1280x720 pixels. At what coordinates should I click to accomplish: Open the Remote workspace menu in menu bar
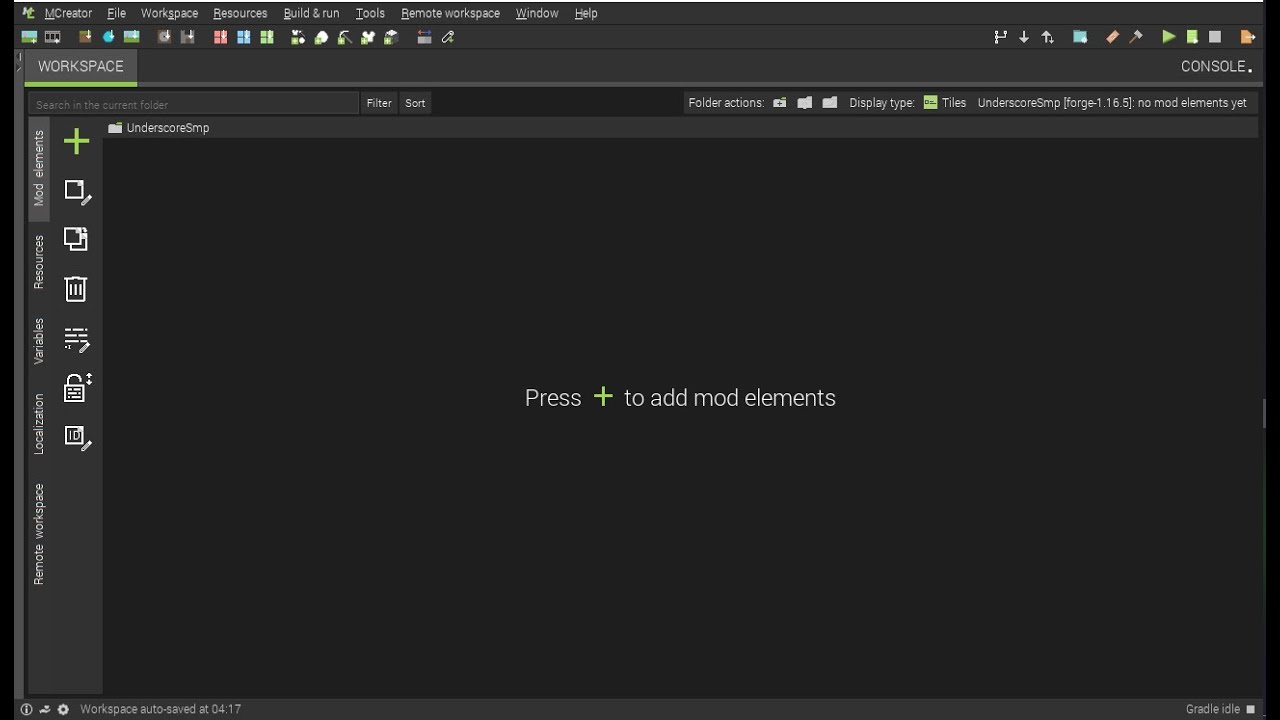coord(450,13)
